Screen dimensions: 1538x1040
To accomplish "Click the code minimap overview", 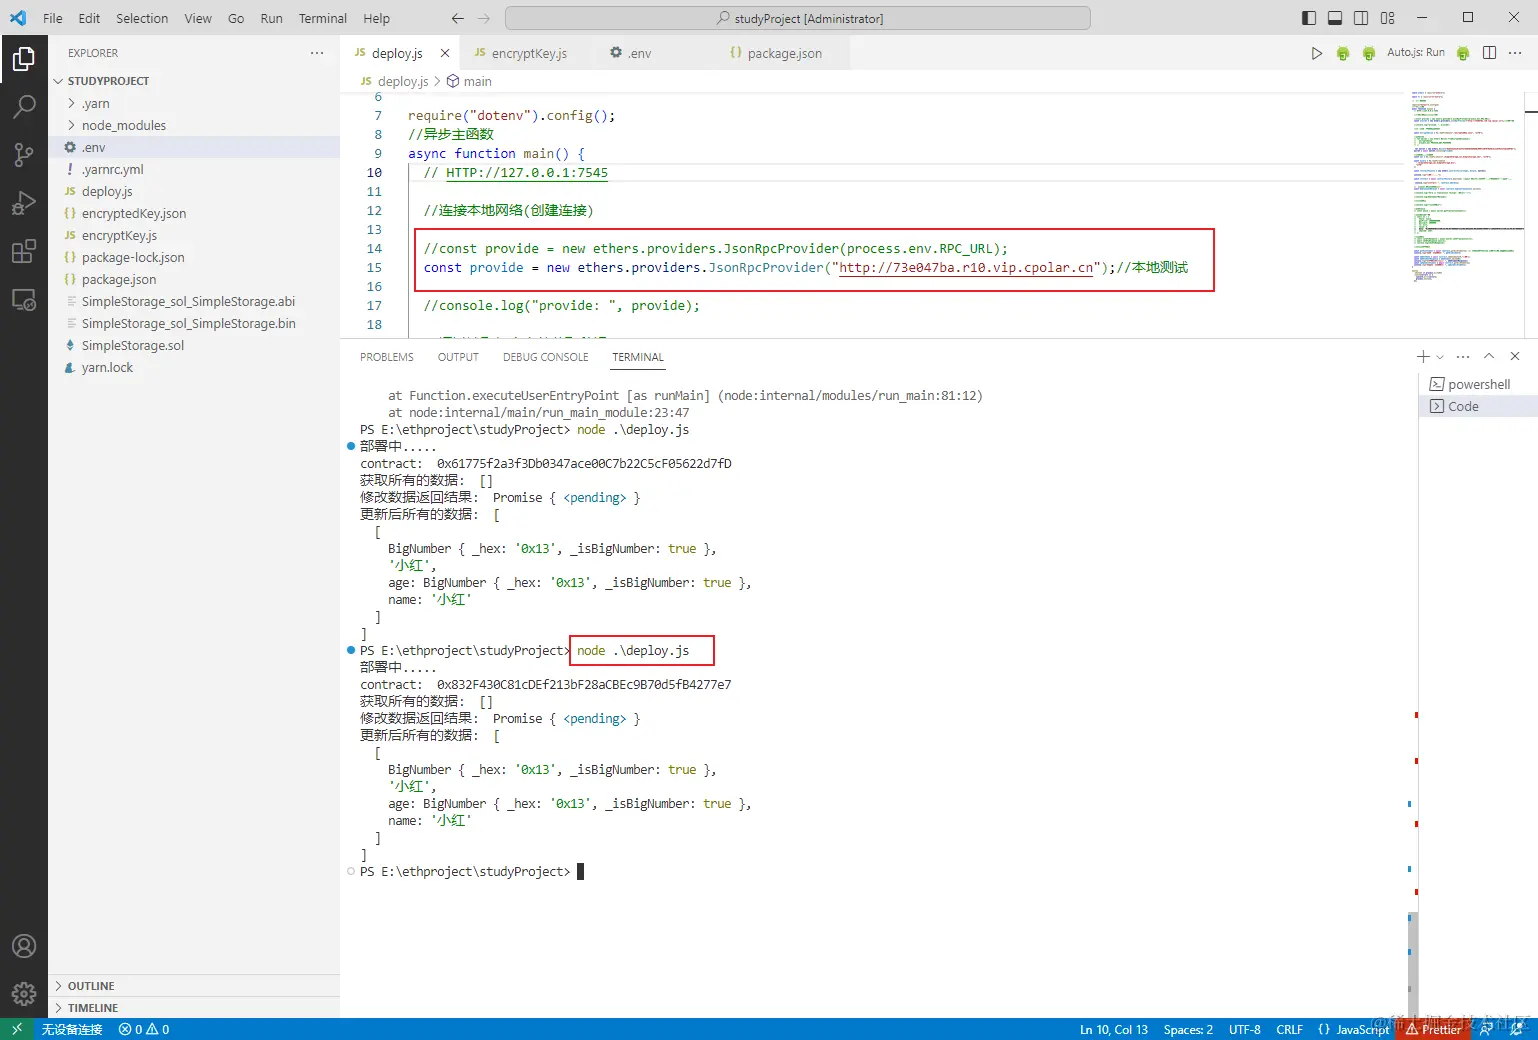I will click(1465, 186).
